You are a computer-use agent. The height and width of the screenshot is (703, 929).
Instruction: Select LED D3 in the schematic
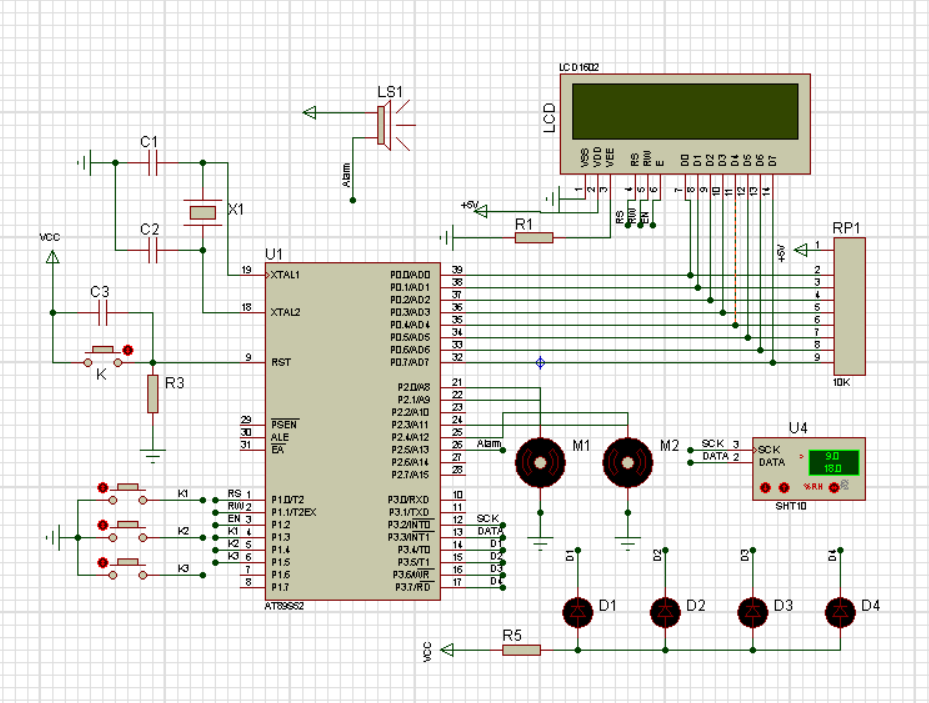[x=753, y=610]
